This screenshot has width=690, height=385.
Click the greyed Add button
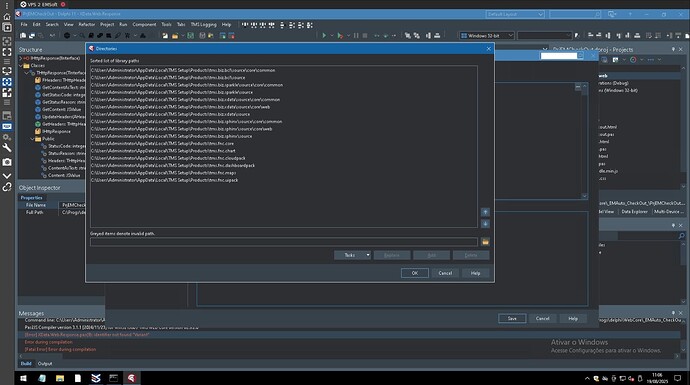coord(431,255)
